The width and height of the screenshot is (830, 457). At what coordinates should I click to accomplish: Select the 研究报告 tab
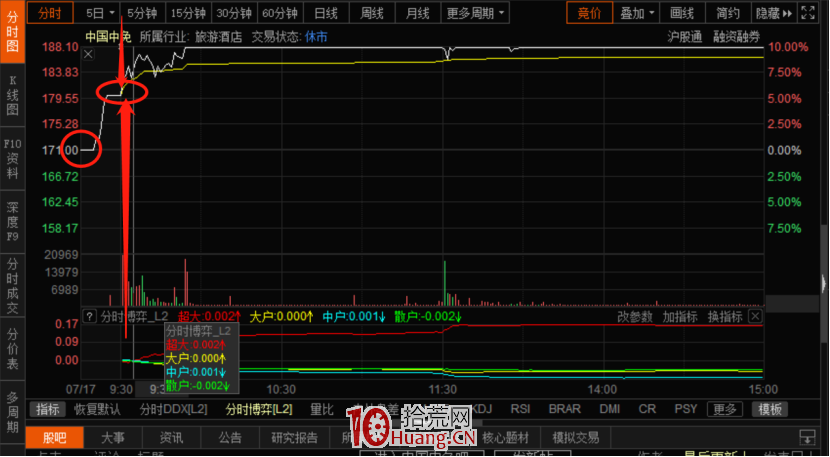click(x=294, y=437)
